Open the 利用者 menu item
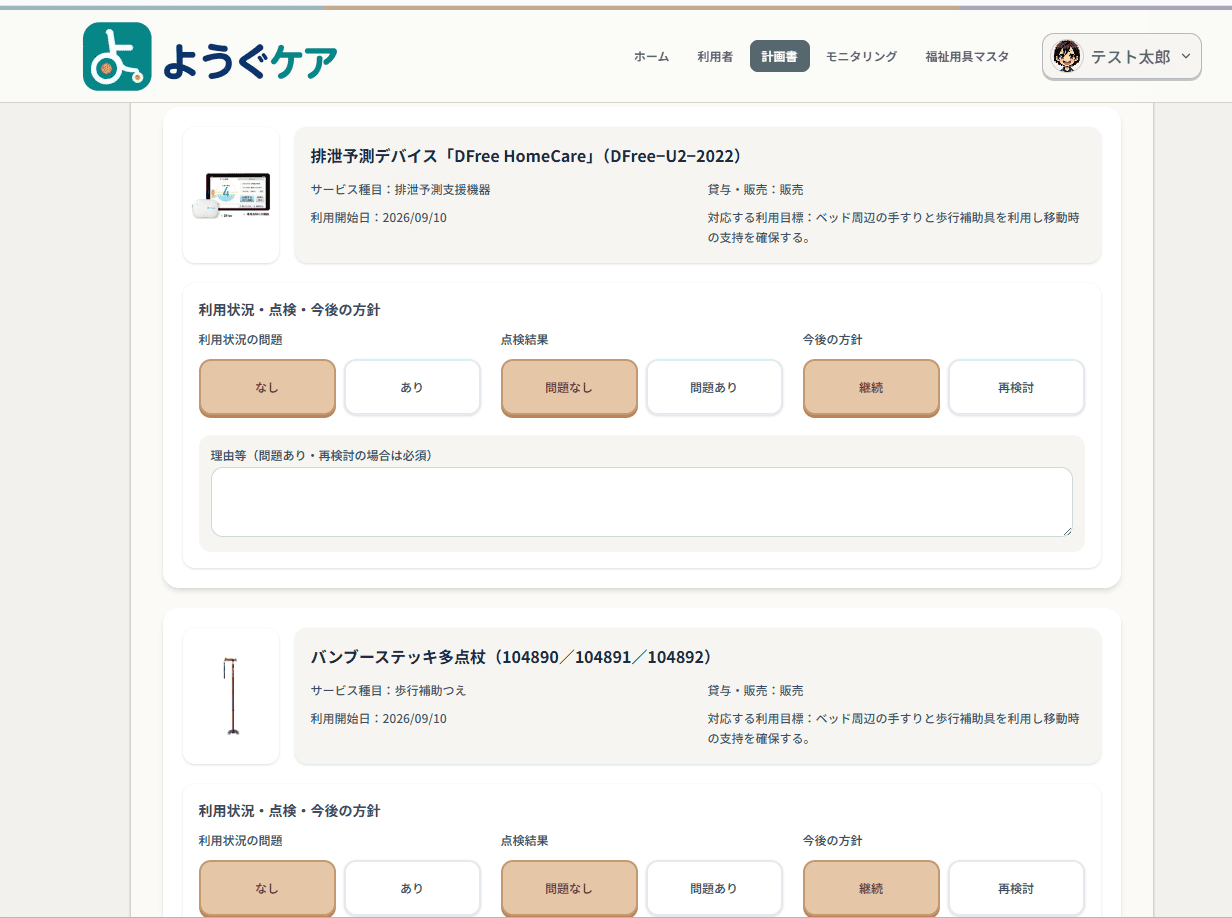 [715, 57]
